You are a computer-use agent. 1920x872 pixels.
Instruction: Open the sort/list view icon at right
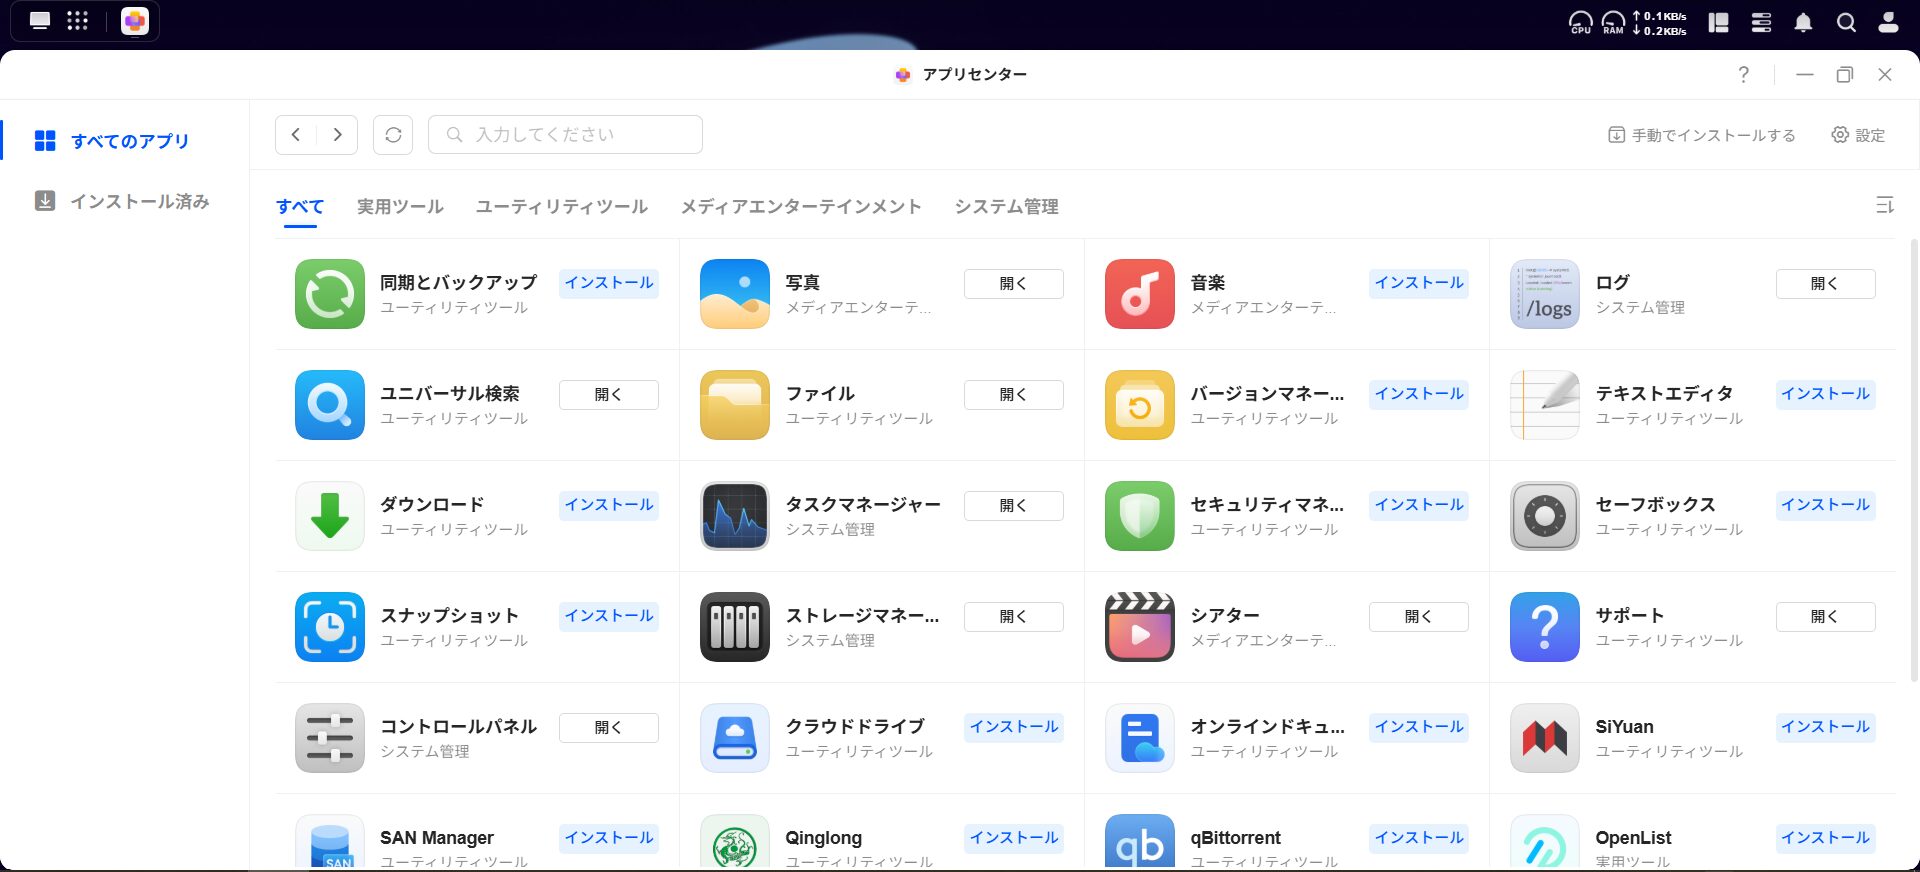pyautogui.click(x=1884, y=205)
